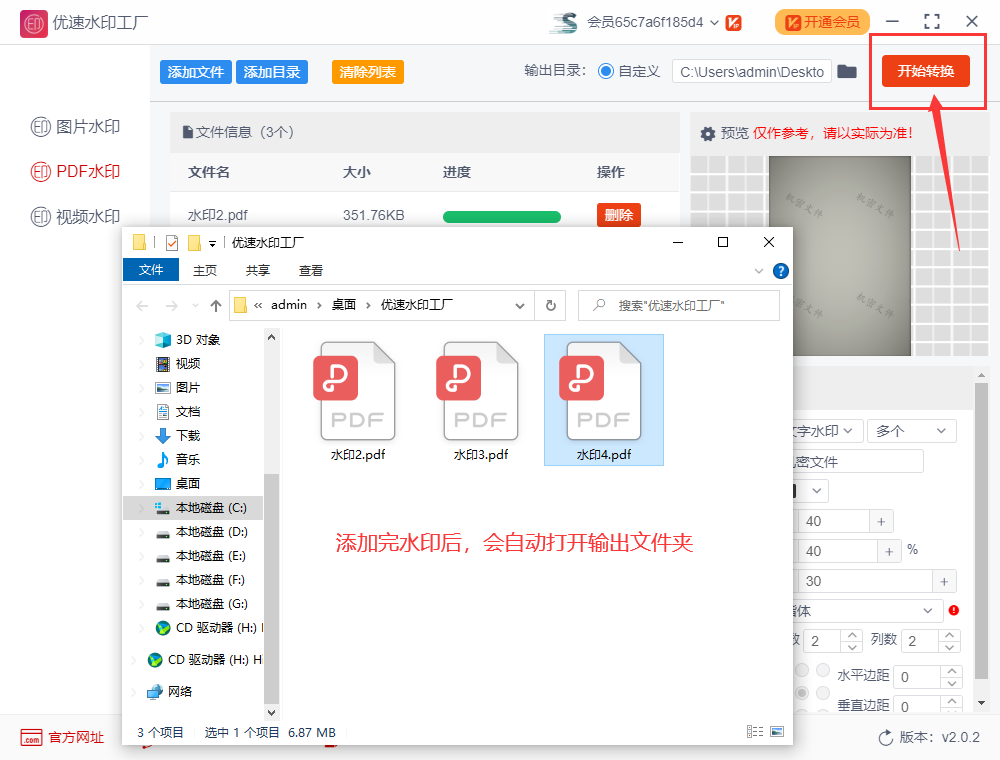Open the output folder browse icon
The height and width of the screenshot is (760, 1000).
(x=847, y=71)
